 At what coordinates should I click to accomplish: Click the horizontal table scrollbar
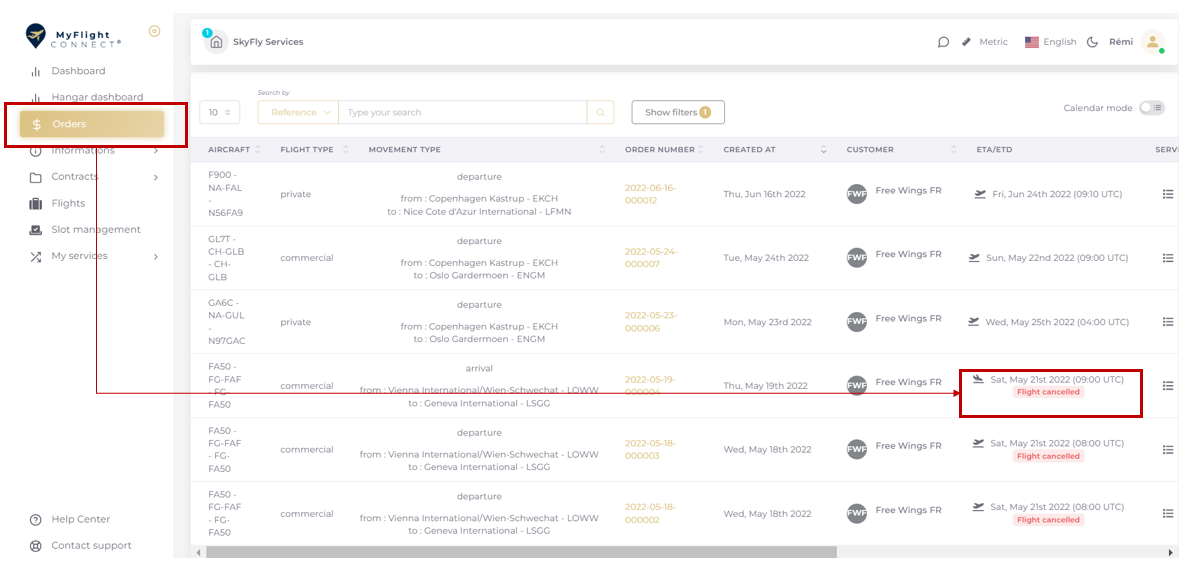(520, 552)
